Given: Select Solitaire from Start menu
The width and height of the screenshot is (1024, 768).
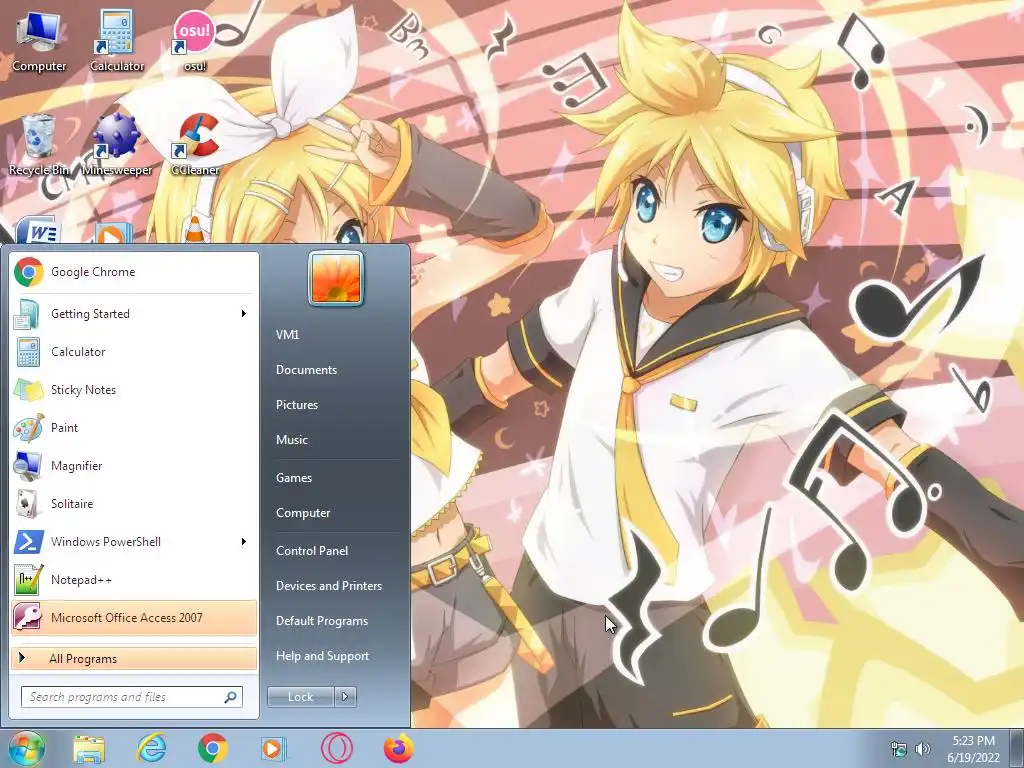Looking at the screenshot, I should coord(134,504).
